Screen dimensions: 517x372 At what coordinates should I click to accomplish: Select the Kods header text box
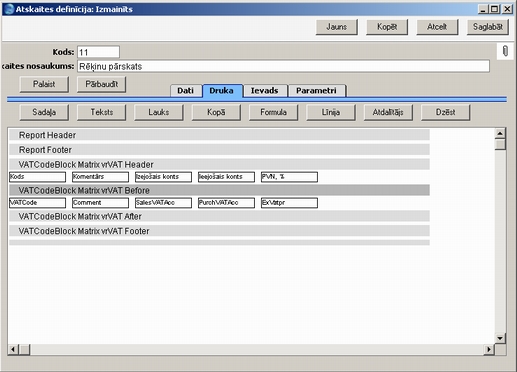[37, 177]
